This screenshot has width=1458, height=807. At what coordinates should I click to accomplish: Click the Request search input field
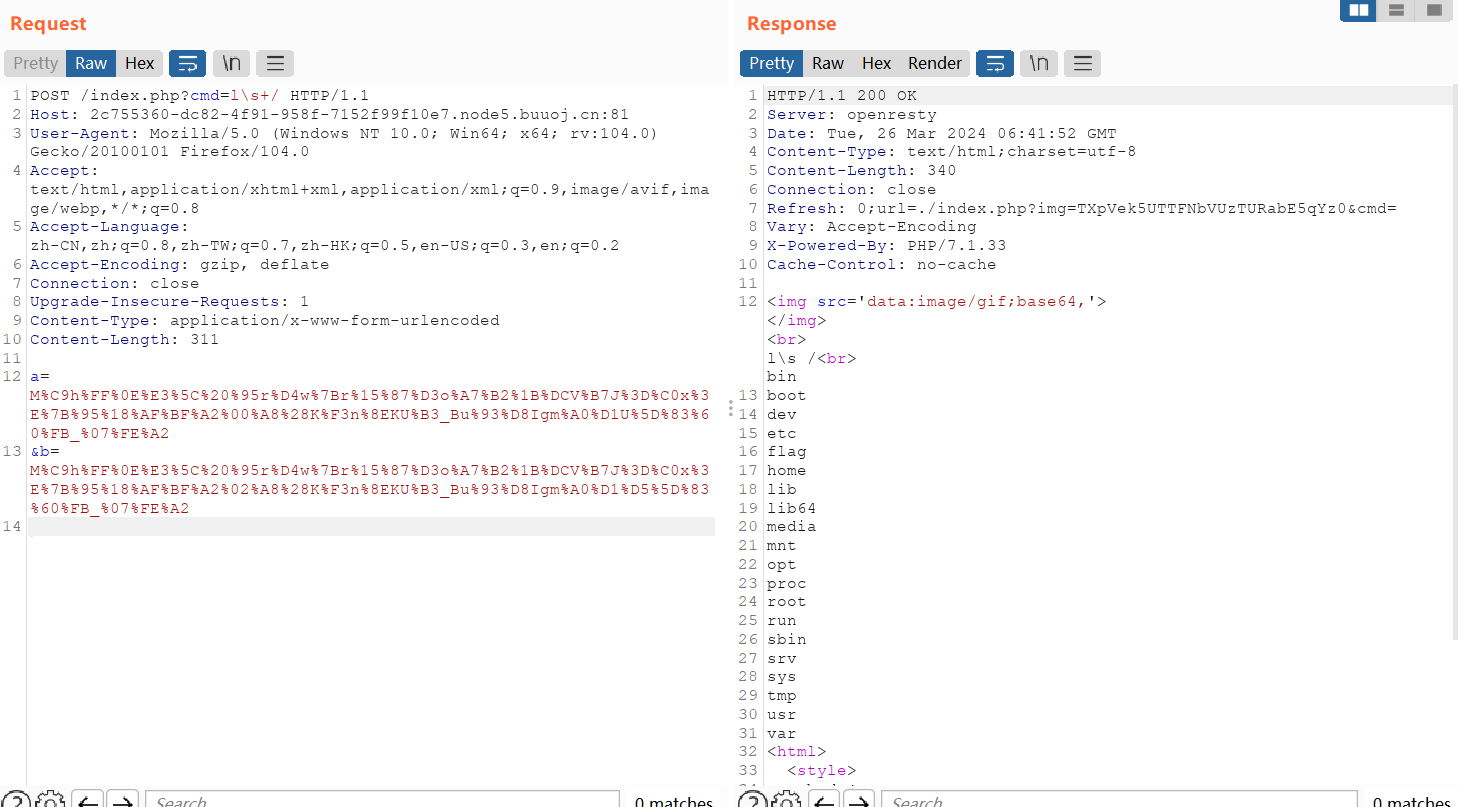tap(382, 800)
